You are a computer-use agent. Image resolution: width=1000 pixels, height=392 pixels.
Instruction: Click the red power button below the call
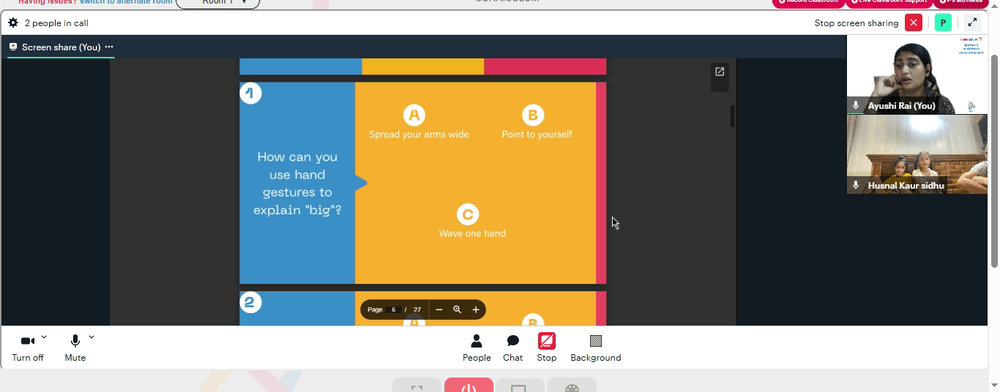(469, 385)
